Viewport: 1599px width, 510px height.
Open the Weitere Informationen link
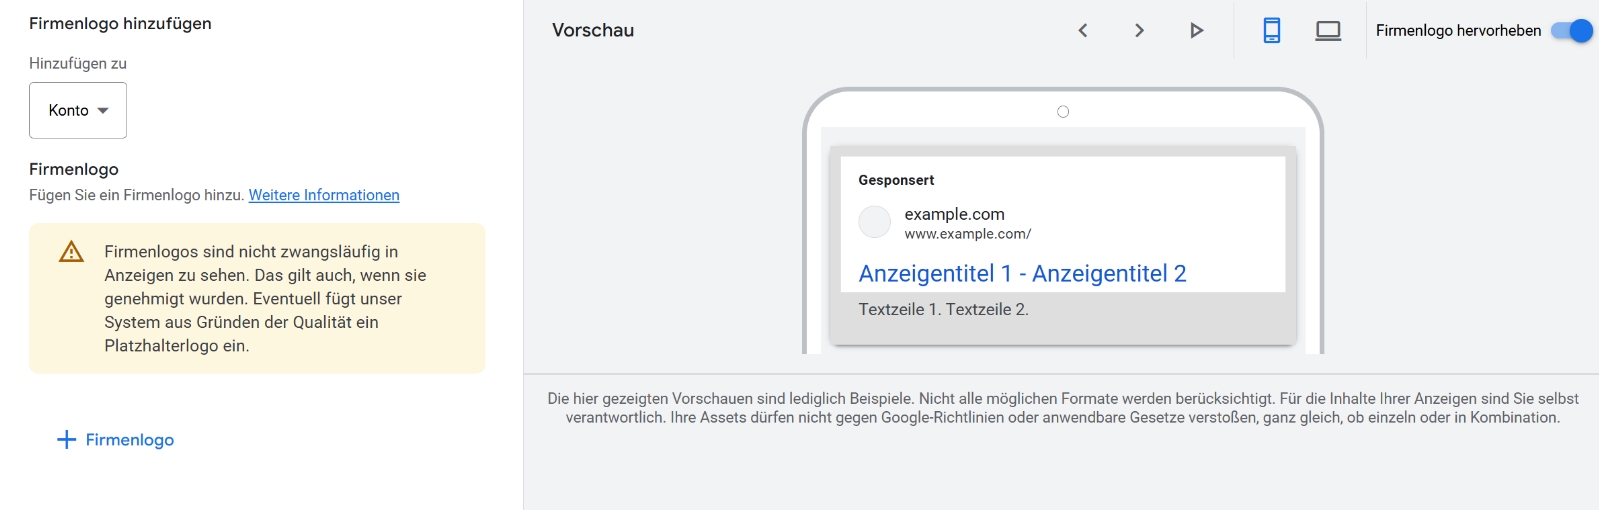324,195
